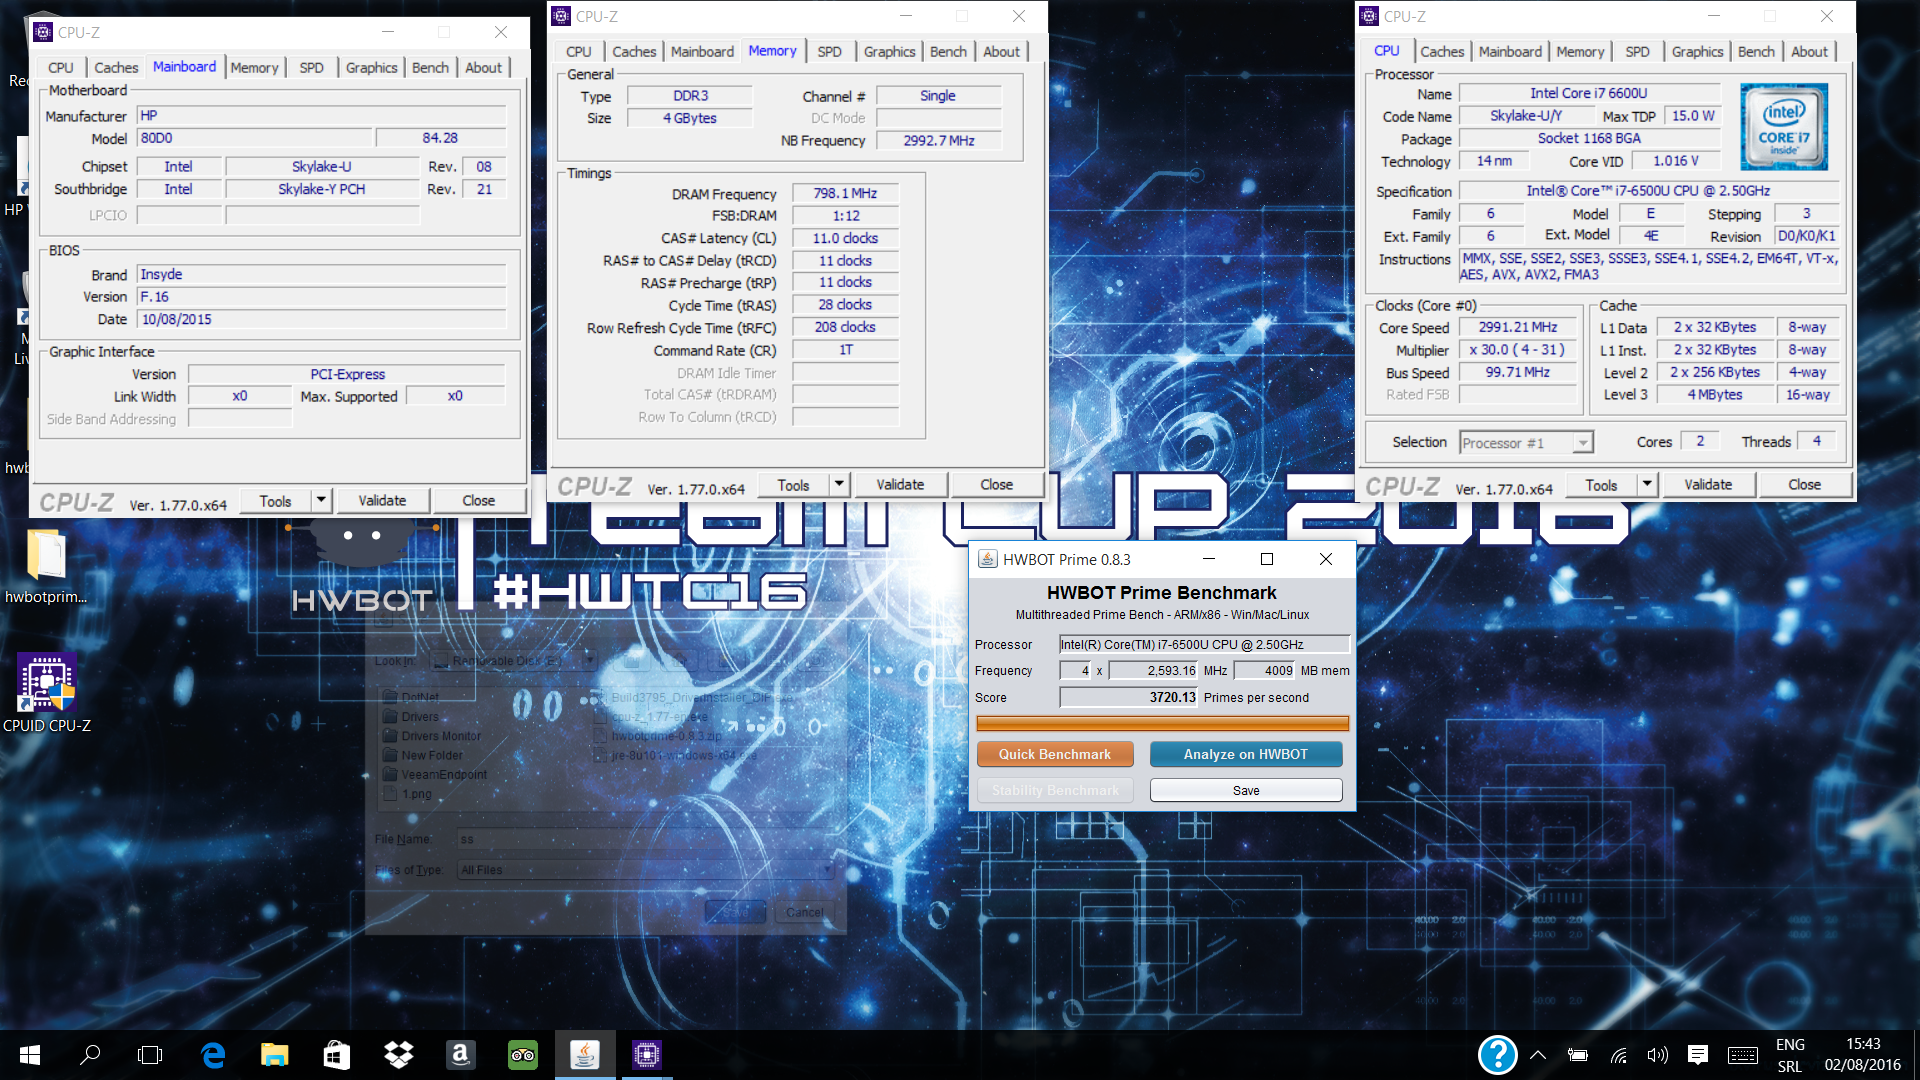Open File Explorer from taskbar
The height and width of the screenshot is (1080, 1920).
pos(275,1054)
